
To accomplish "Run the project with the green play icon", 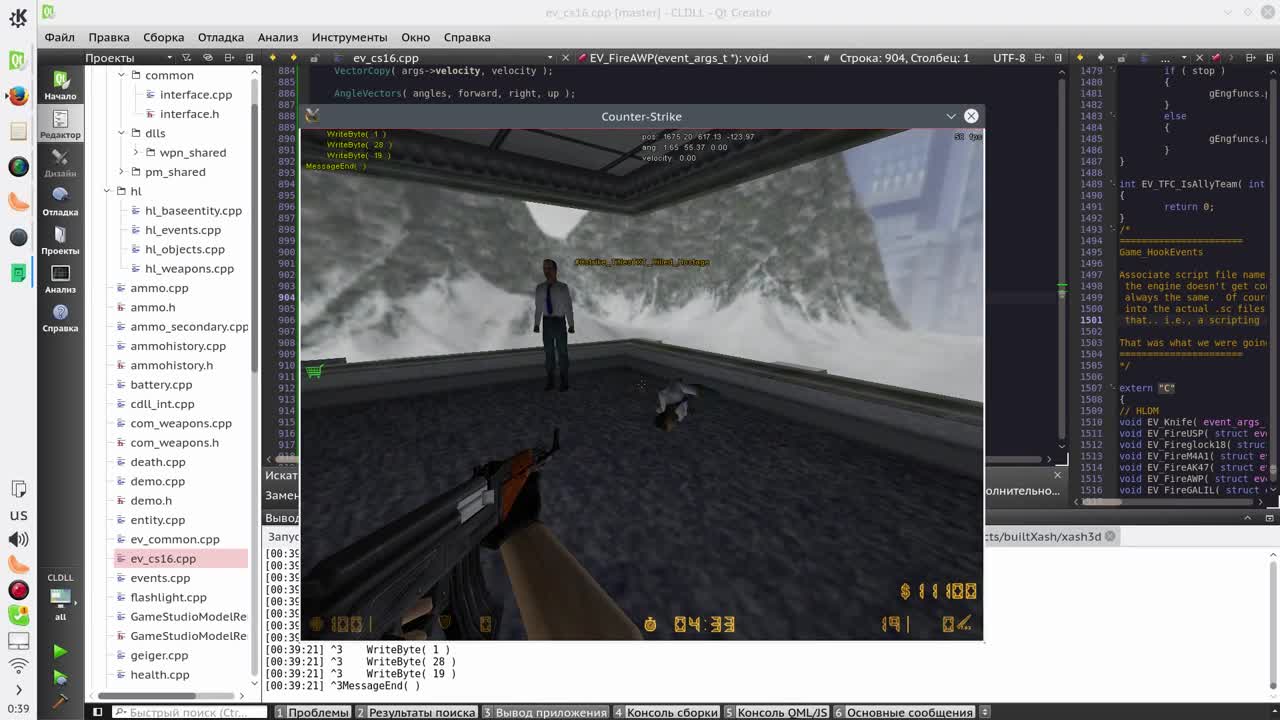I will click(59, 651).
